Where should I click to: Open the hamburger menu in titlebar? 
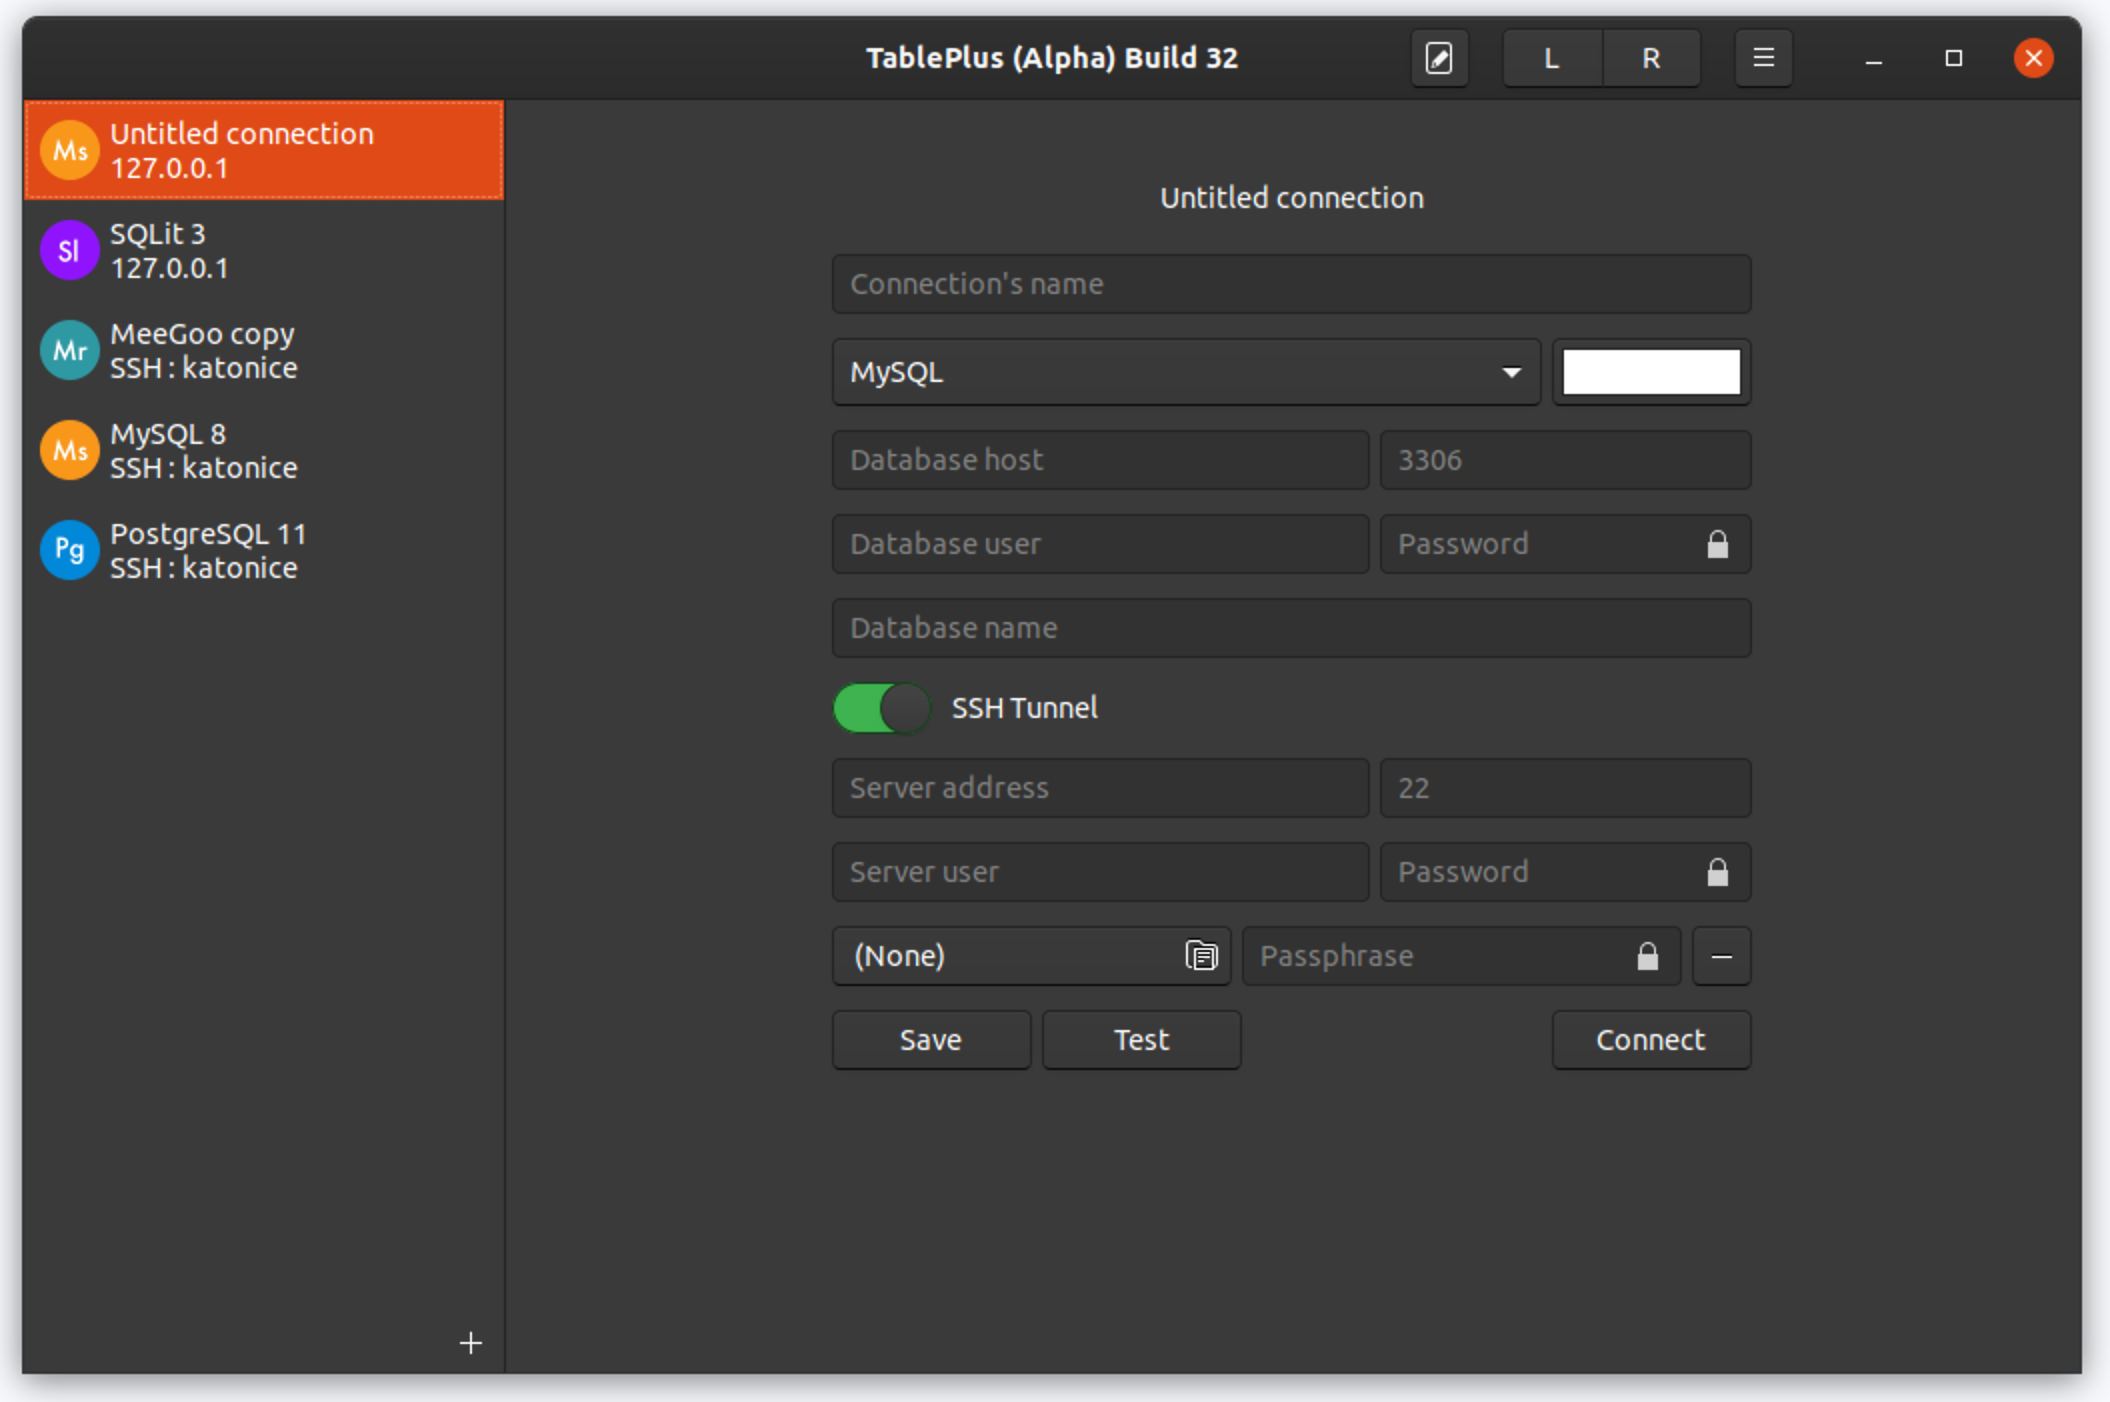point(1763,57)
